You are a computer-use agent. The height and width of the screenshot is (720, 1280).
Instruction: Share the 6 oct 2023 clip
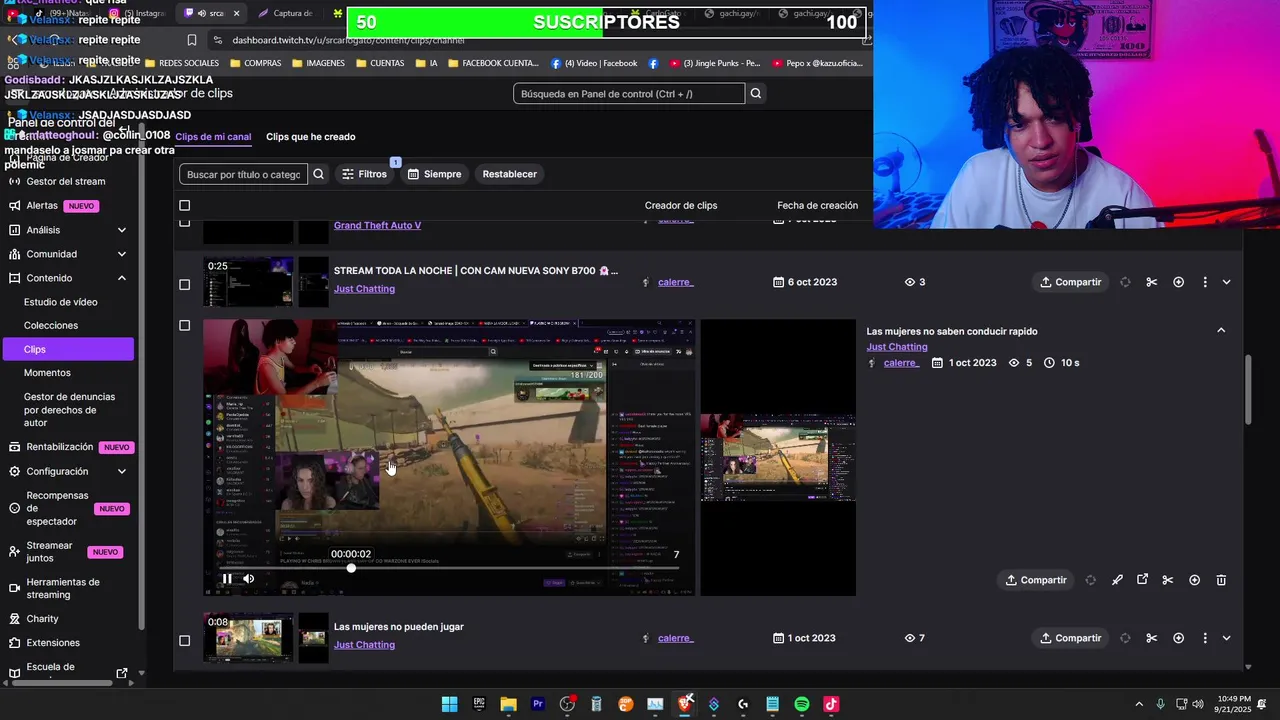pos(1070,282)
